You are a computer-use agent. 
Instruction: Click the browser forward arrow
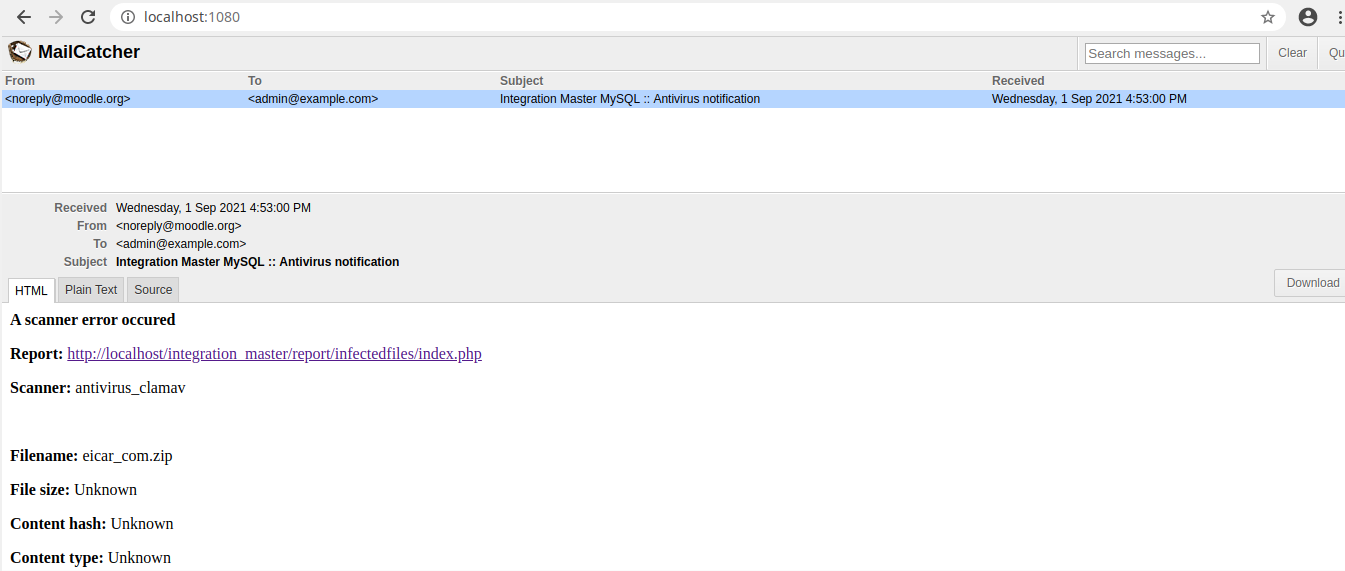[56, 17]
